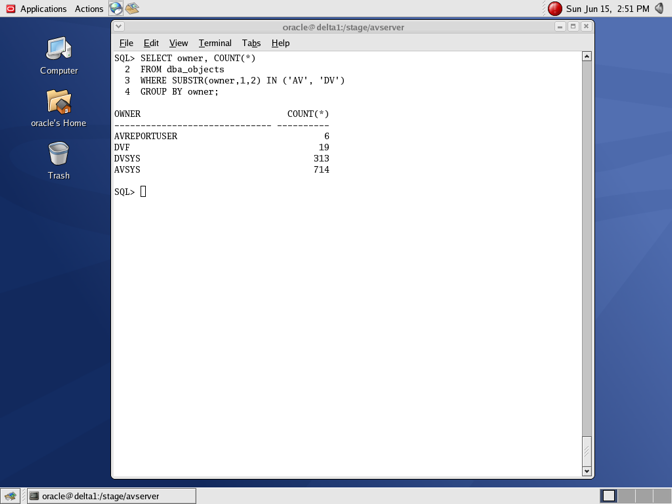Click the SQL prompt cursor
672x504 pixels.
point(143,192)
